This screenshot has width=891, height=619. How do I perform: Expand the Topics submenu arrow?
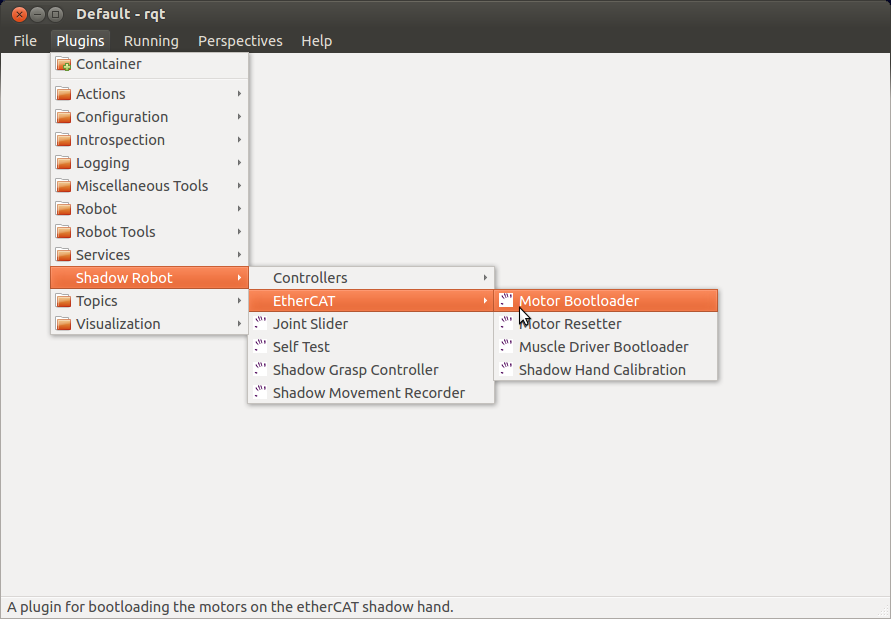(x=239, y=300)
